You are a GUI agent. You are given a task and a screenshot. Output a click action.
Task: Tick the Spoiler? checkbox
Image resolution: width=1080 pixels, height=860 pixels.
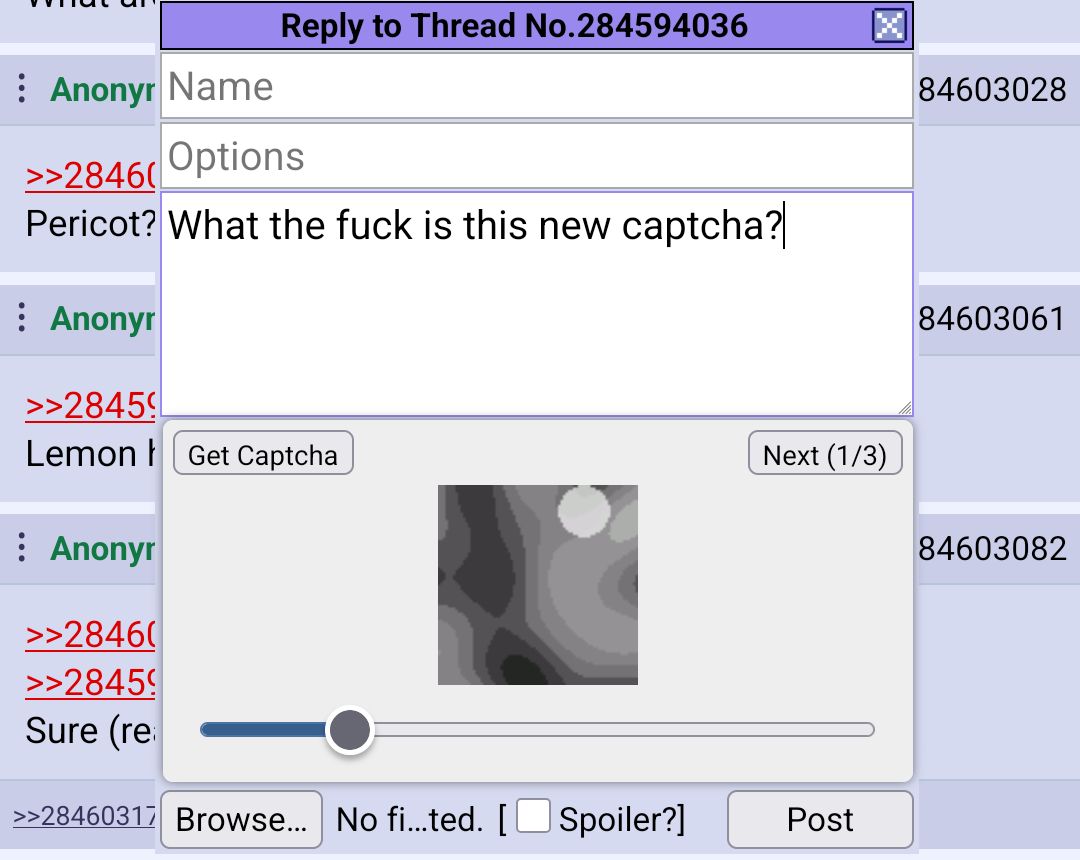point(533,816)
